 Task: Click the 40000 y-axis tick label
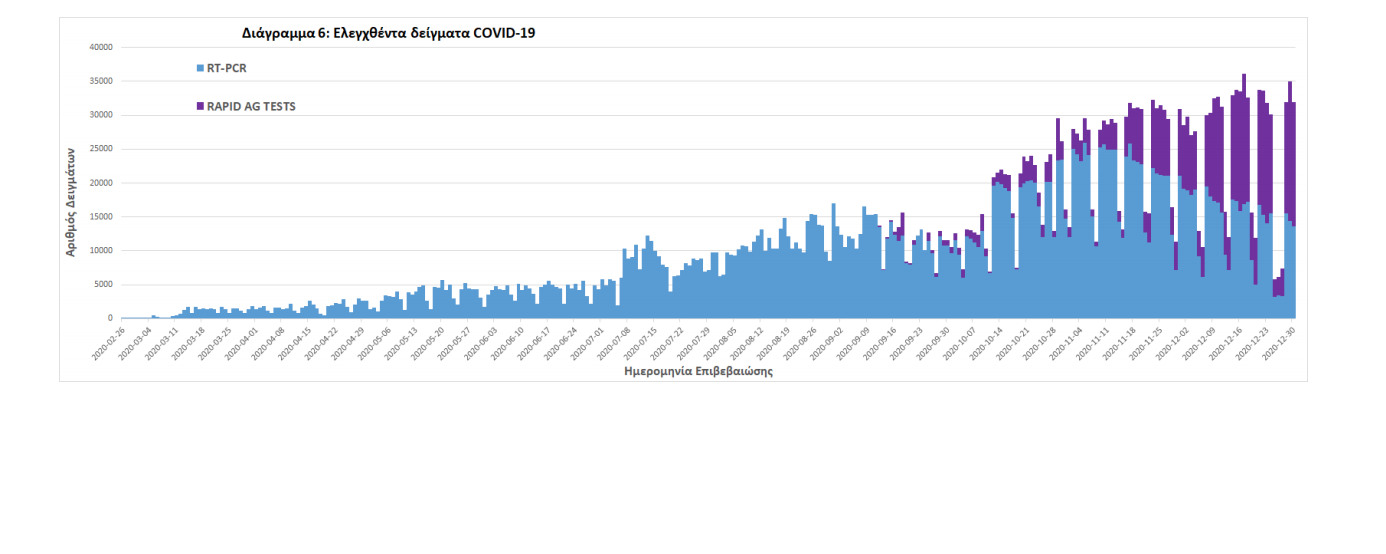coord(101,47)
